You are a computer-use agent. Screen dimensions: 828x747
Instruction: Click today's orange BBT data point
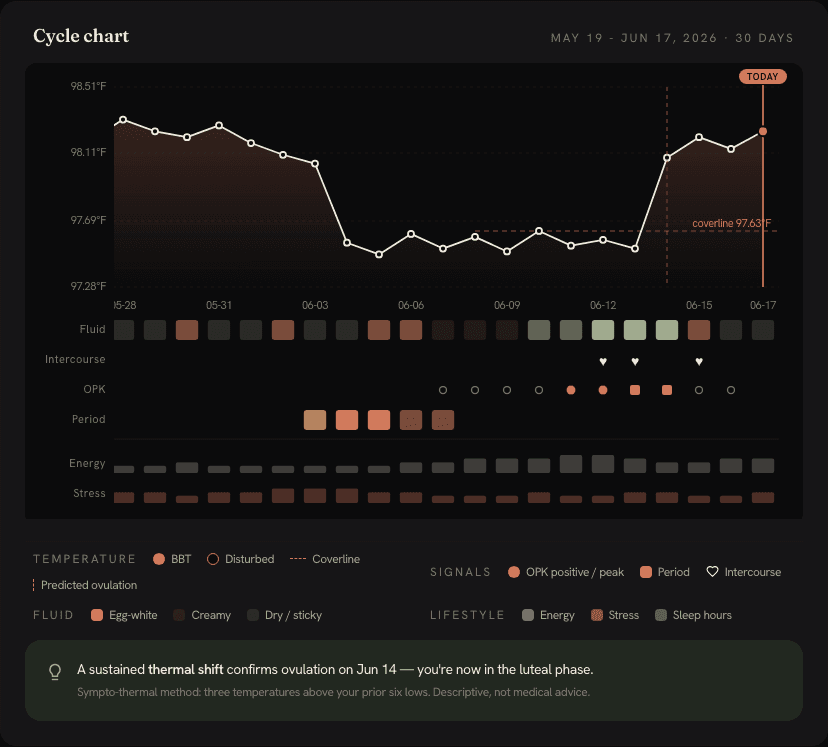[x=763, y=131]
